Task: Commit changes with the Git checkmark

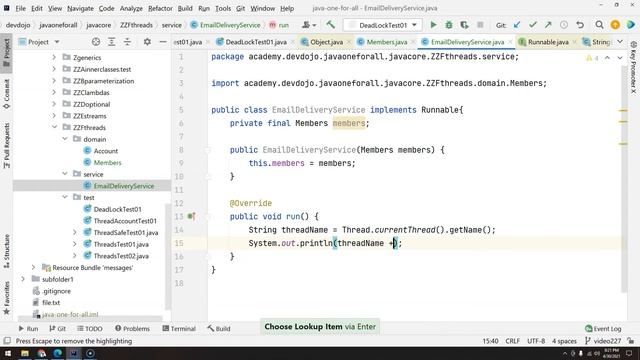Action: [533, 25]
